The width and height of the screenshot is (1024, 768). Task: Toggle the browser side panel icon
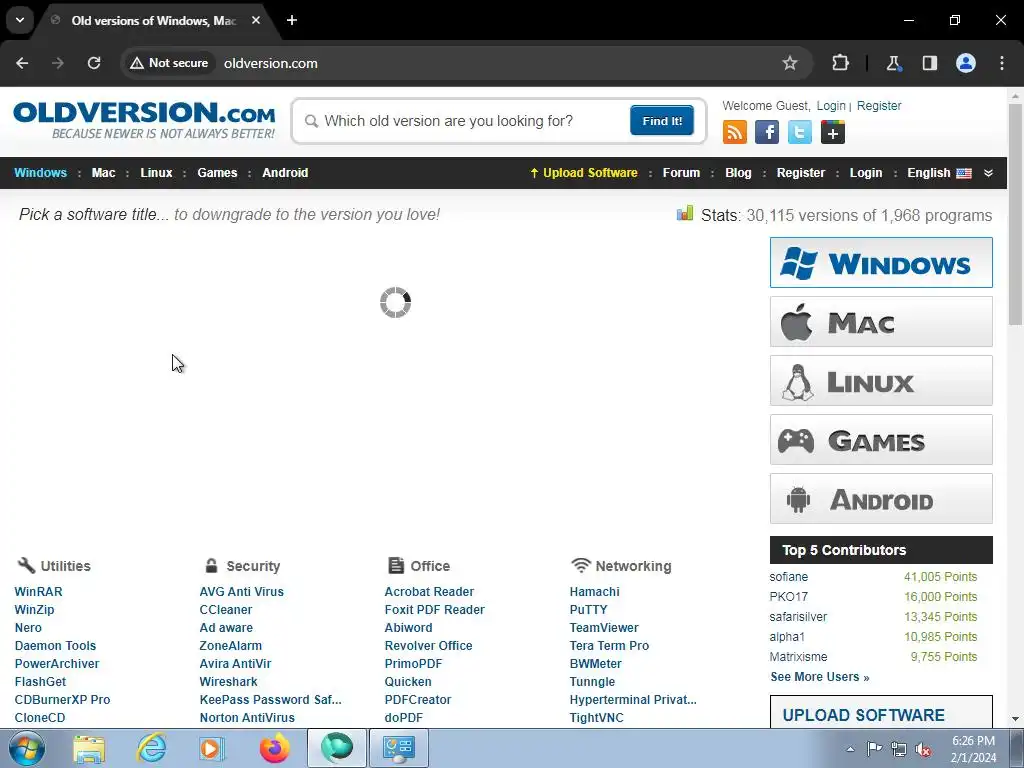tap(929, 63)
